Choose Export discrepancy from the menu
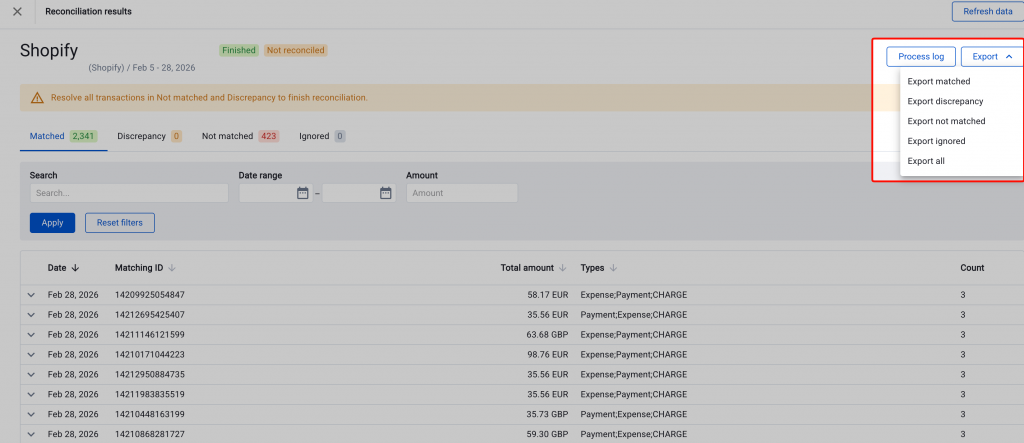 pos(945,101)
